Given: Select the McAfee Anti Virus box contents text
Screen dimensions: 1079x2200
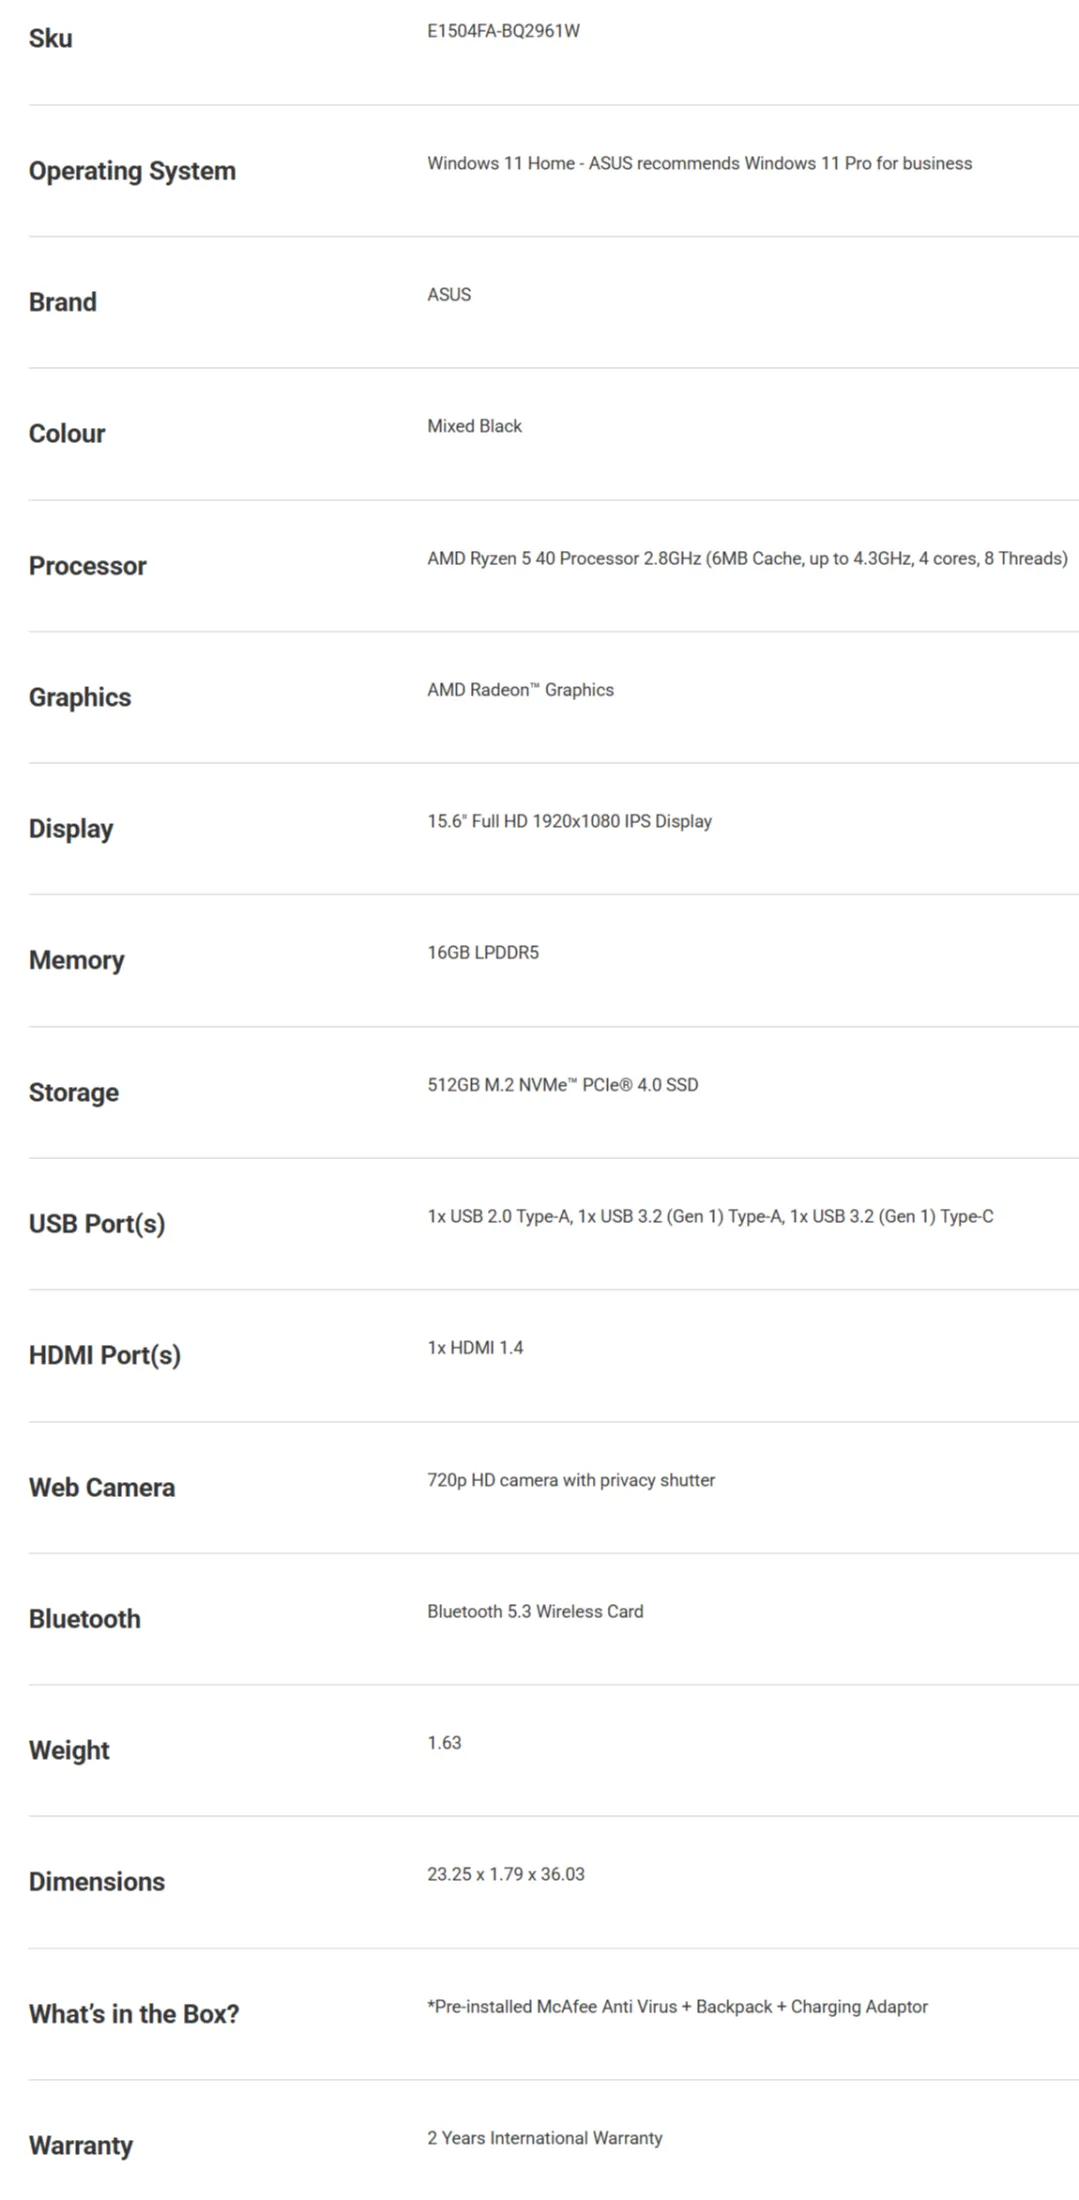Looking at the screenshot, I should 677,2007.
